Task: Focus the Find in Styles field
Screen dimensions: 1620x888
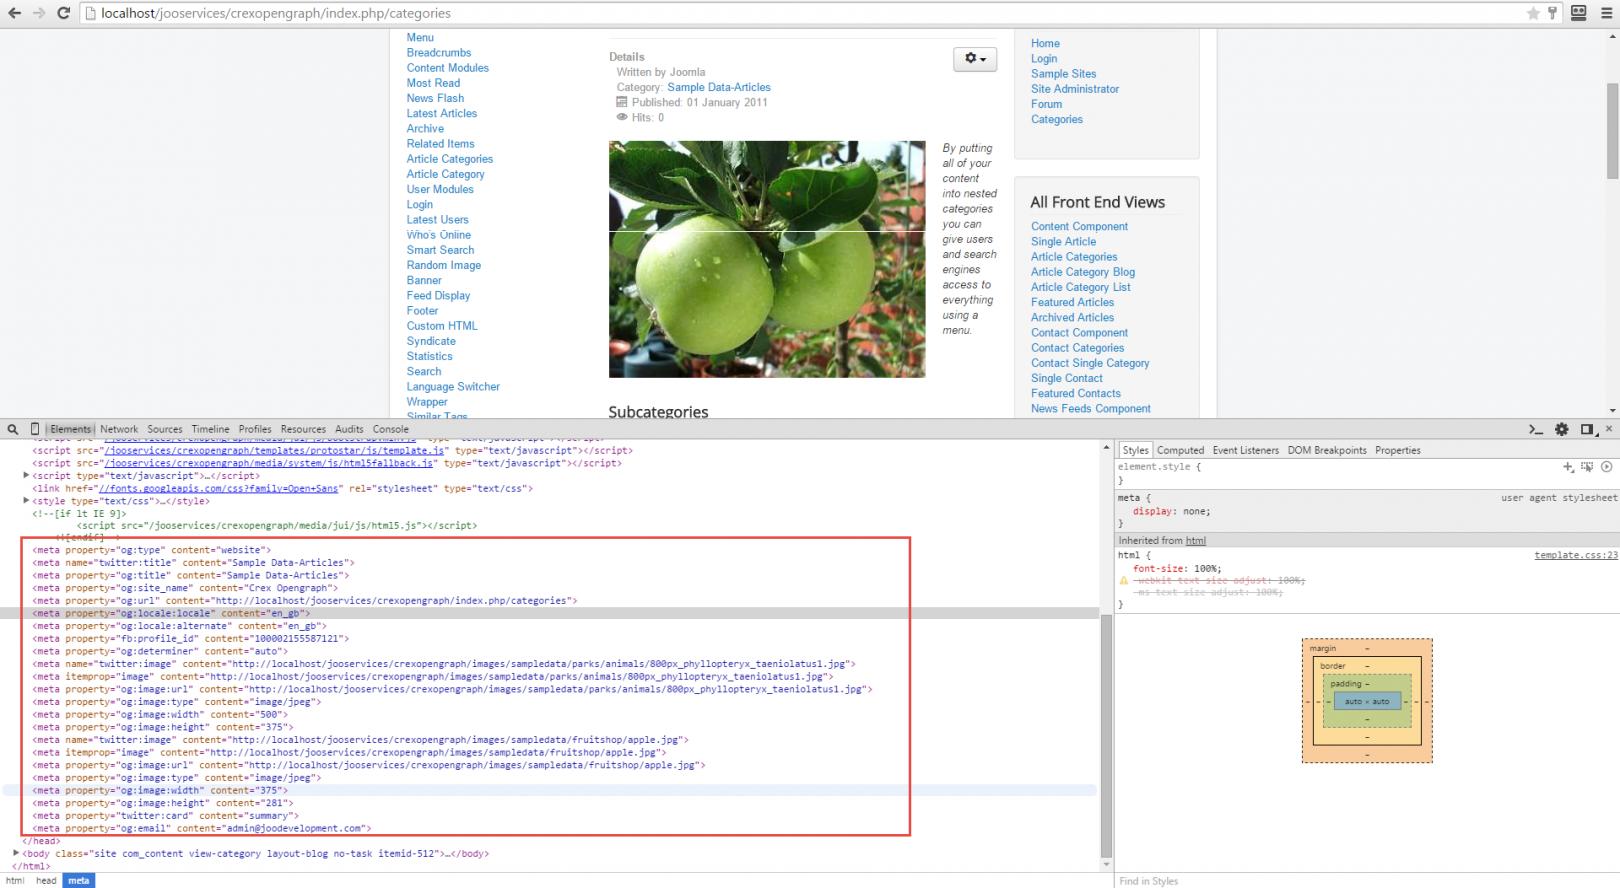Action: pos(1365,881)
